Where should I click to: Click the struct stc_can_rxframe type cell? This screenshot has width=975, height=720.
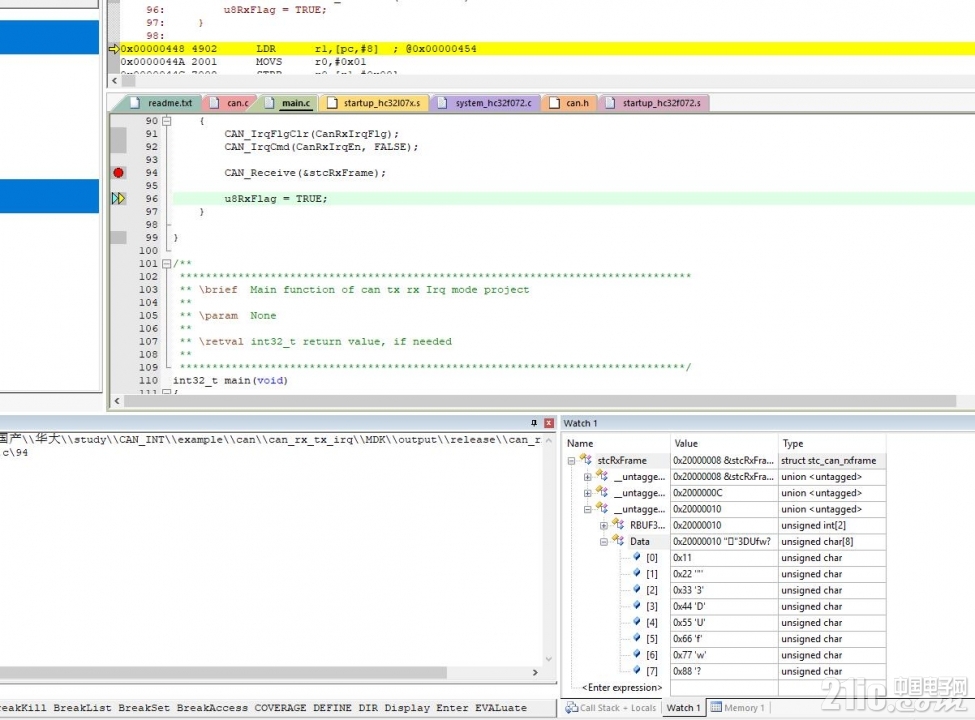point(832,460)
